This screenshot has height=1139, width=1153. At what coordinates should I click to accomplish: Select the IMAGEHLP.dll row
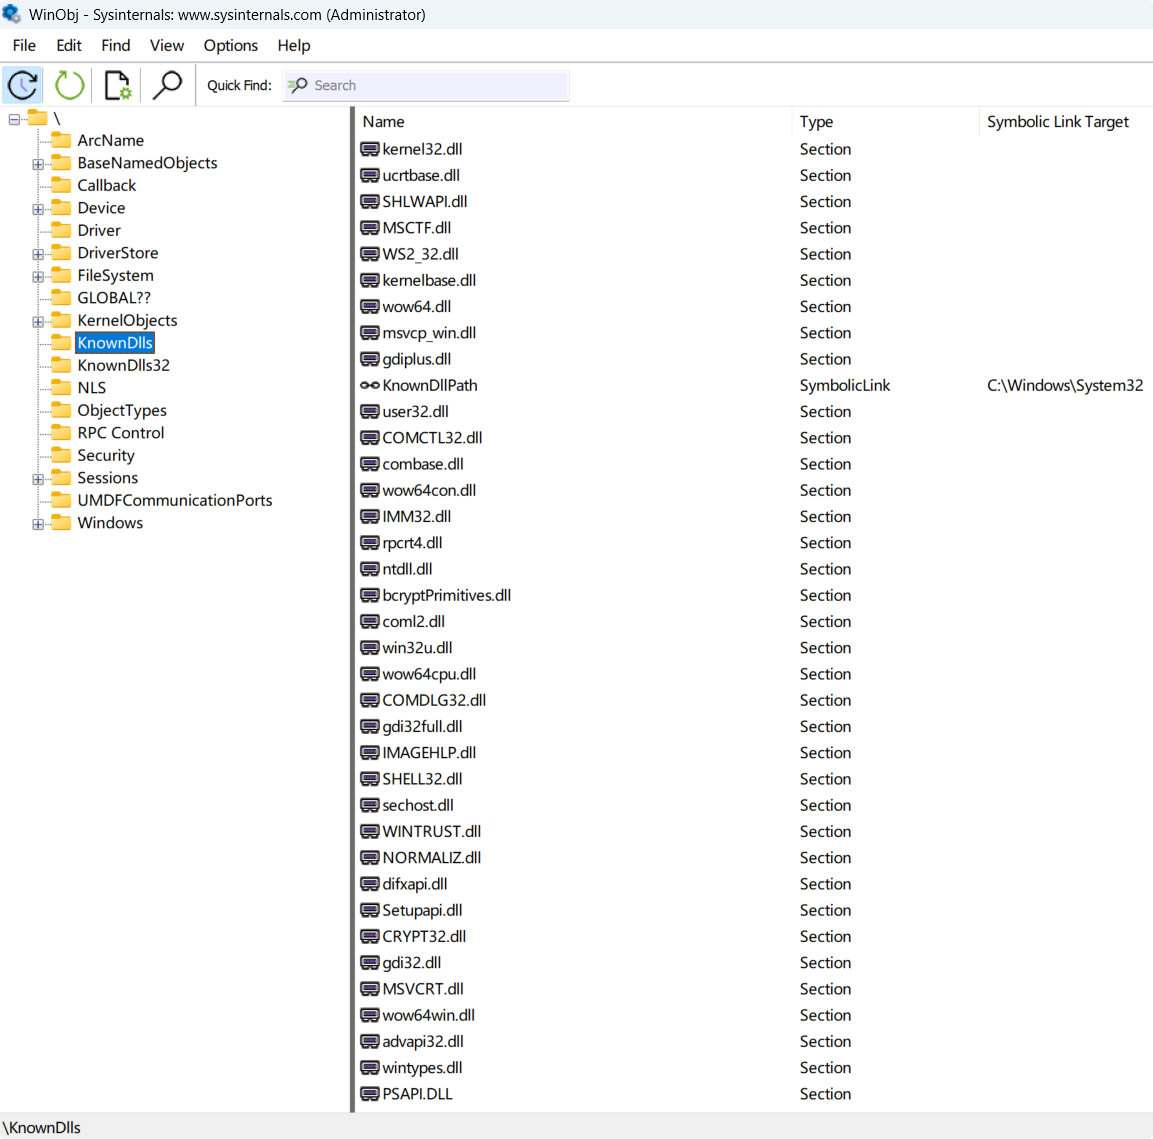754,753
